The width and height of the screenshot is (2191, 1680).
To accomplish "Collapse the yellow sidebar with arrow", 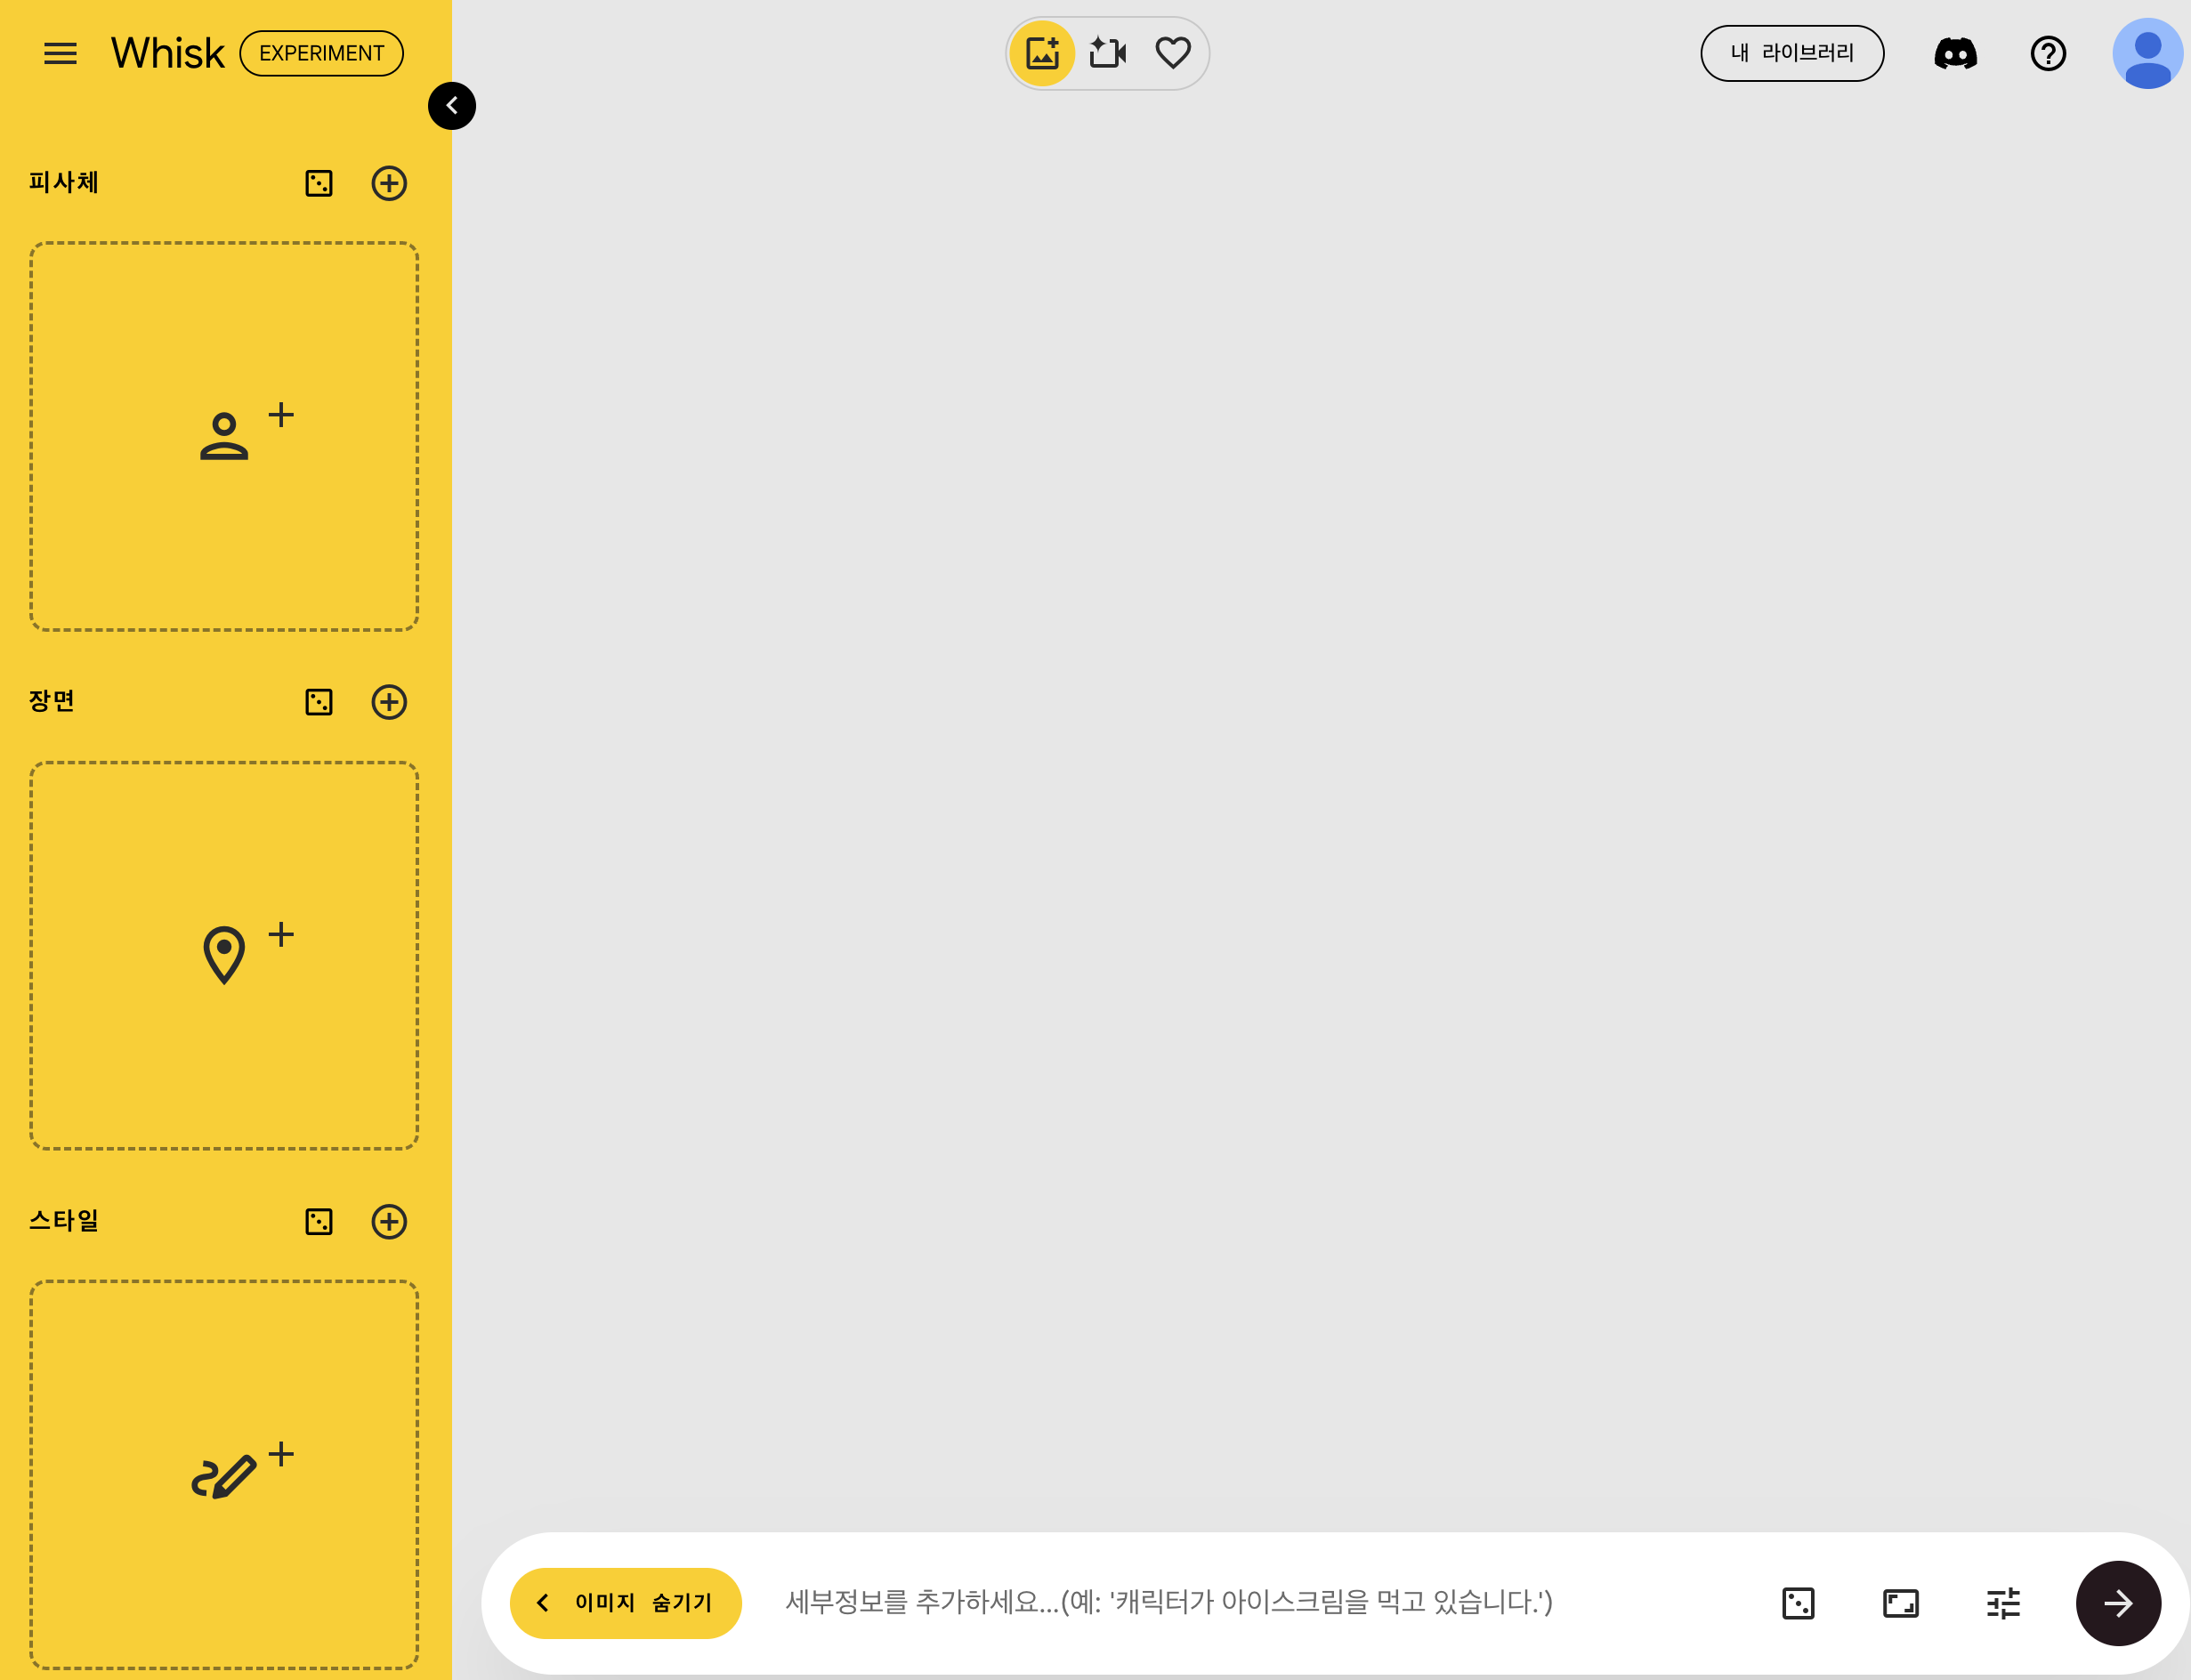I will coord(452,106).
